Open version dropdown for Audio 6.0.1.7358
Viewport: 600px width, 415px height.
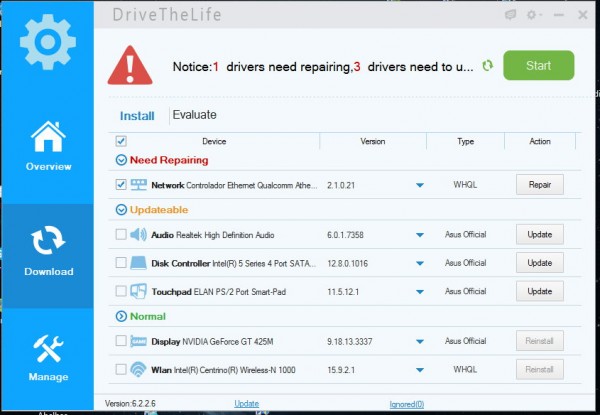click(x=420, y=235)
